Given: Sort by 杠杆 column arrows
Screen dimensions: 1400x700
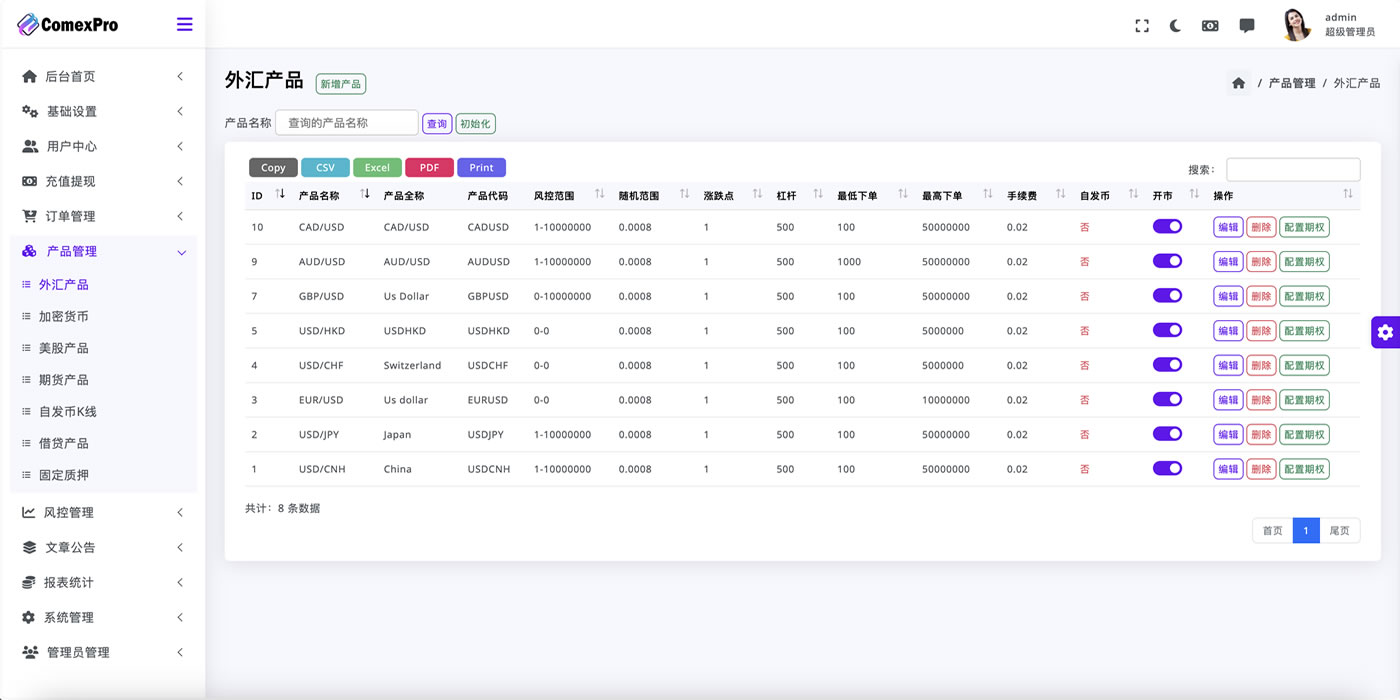Looking at the screenshot, I should click(818, 194).
